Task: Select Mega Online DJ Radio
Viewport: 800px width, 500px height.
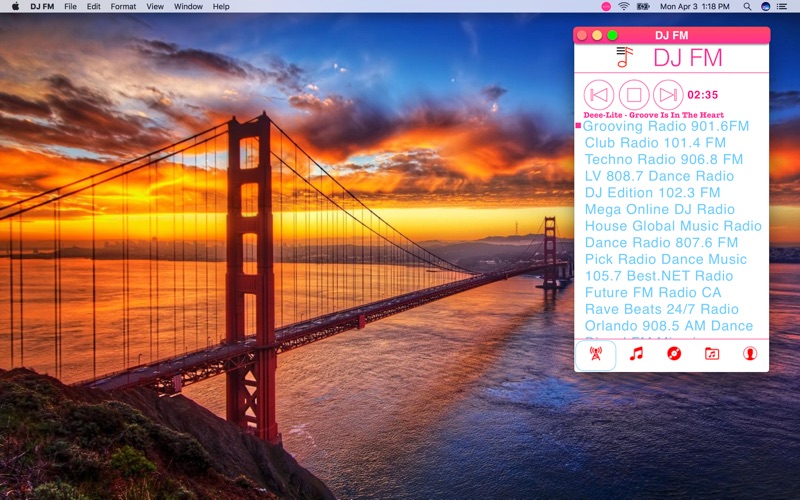Action: pos(660,209)
